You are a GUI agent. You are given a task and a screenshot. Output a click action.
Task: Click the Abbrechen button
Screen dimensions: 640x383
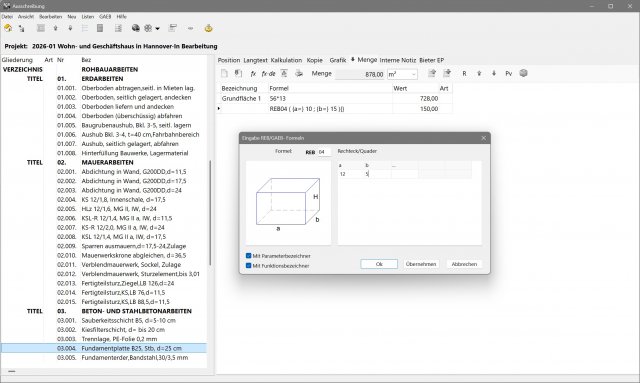point(464,264)
